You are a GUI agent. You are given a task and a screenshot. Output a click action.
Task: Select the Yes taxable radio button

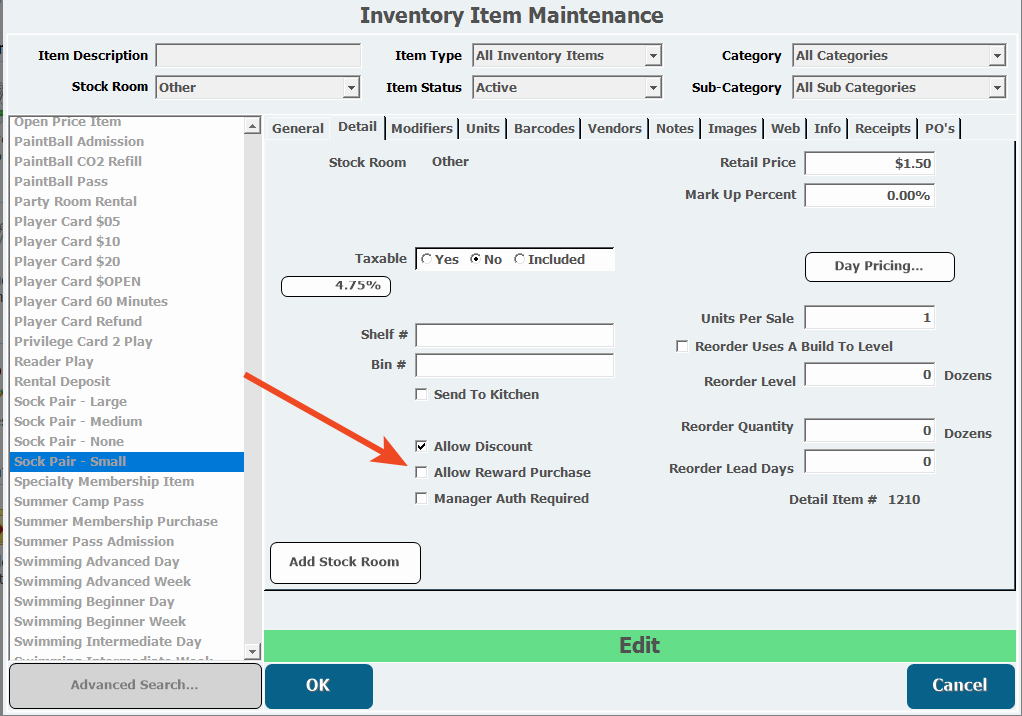click(428, 260)
